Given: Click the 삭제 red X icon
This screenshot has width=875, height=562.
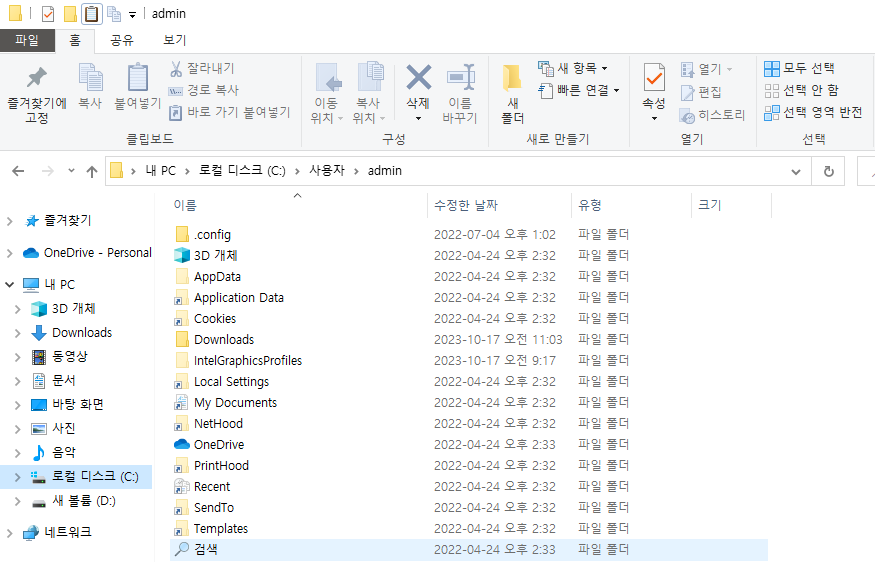Looking at the screenshot, I should click(x=419, y=77).
